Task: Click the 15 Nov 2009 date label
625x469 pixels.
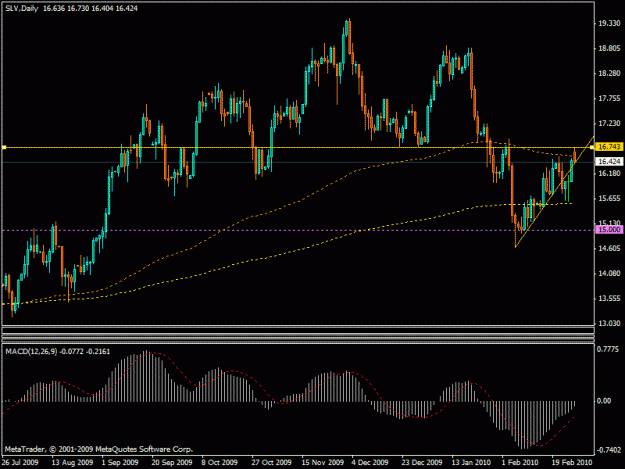Action: pyautogui.click(x=322, y=463)
